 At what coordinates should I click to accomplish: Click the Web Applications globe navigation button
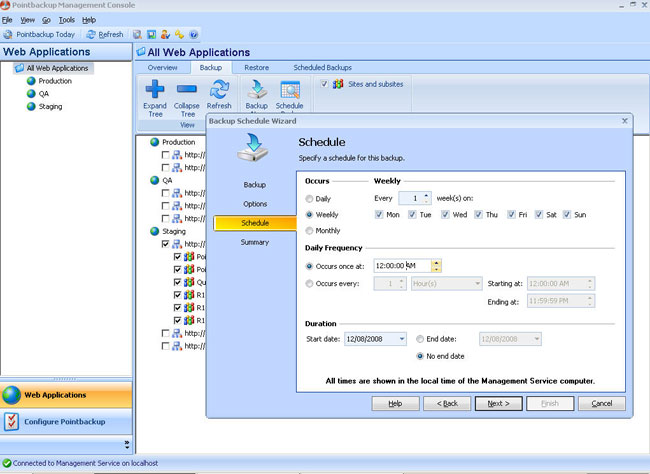[66, 395]
